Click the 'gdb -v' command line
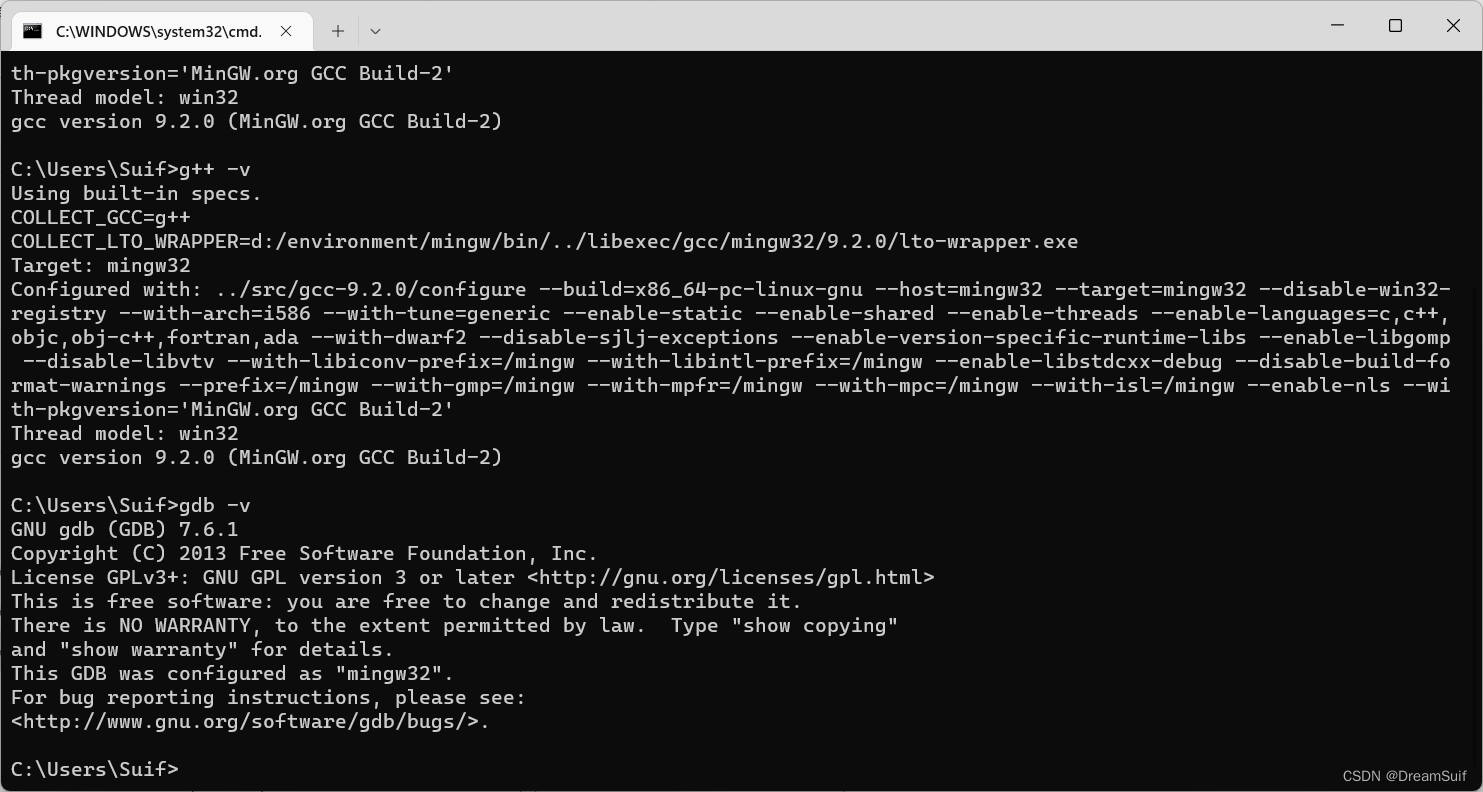The height and width of the screenshot is (792, 1483). tap(131, 506)
